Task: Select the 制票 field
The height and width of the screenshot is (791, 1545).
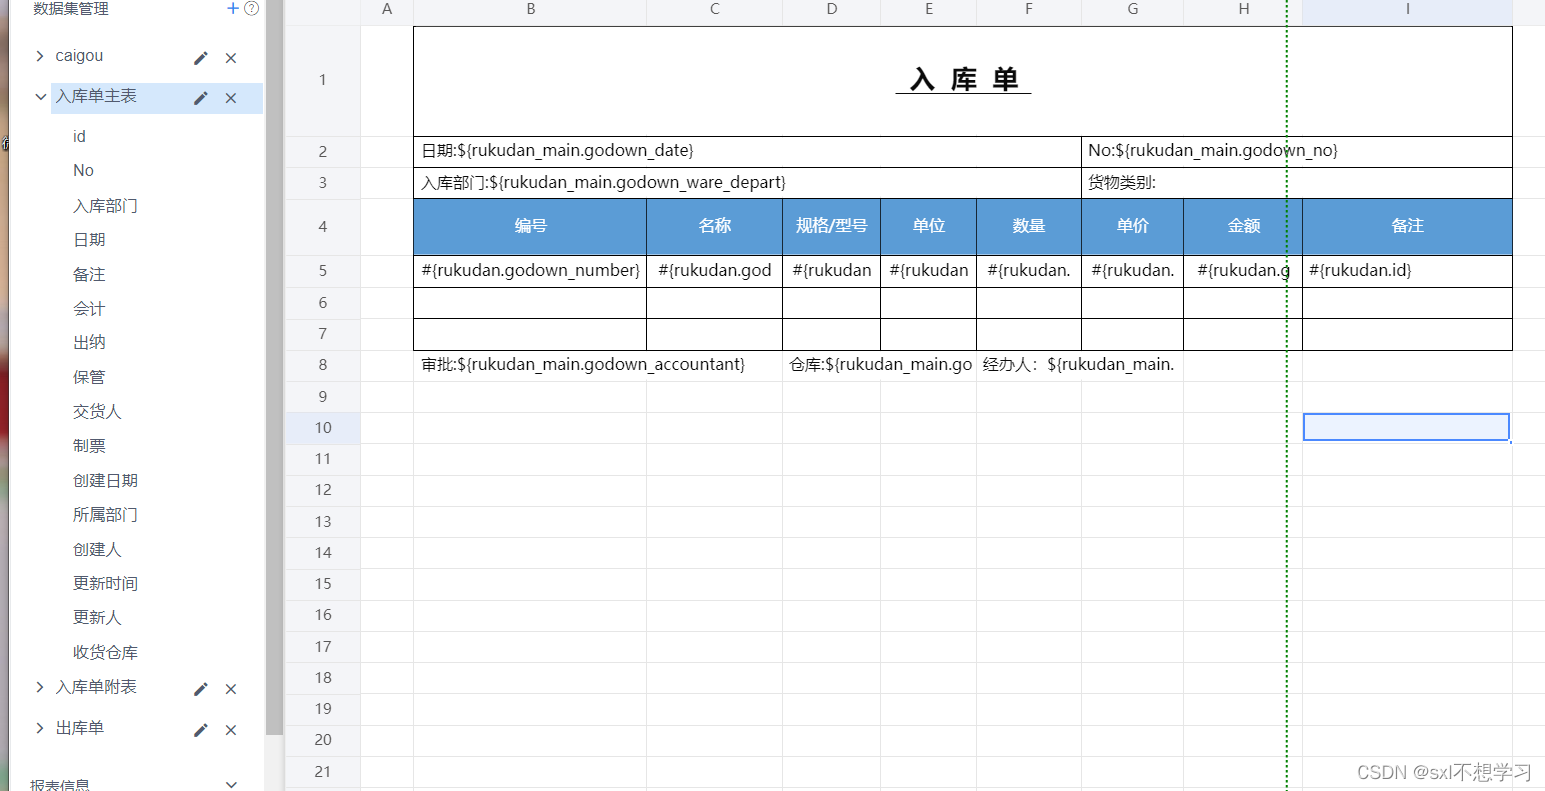Action: 89,445
